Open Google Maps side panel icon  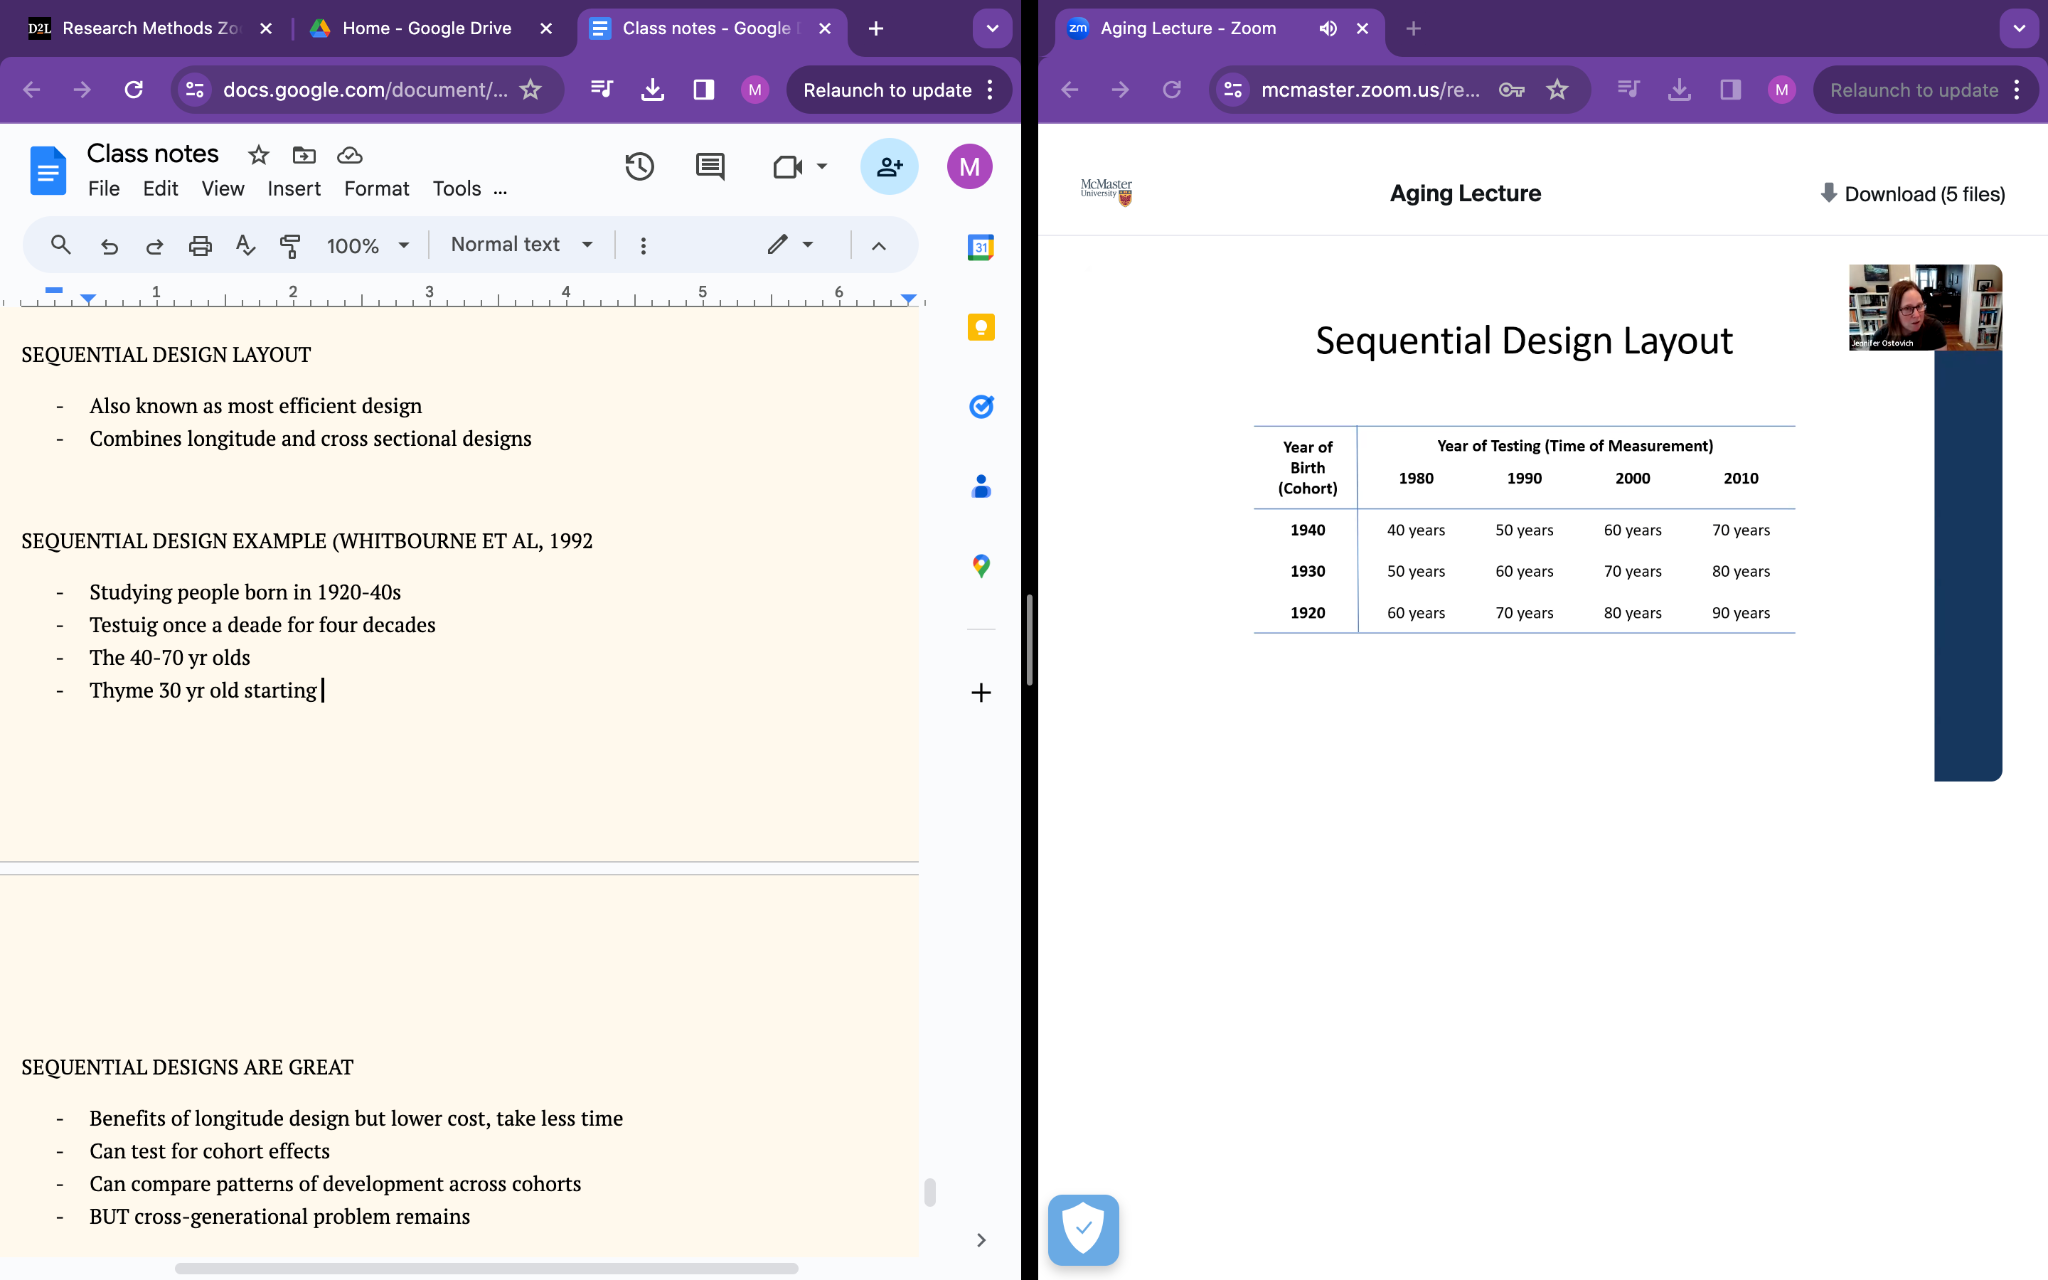coord(981,566)
